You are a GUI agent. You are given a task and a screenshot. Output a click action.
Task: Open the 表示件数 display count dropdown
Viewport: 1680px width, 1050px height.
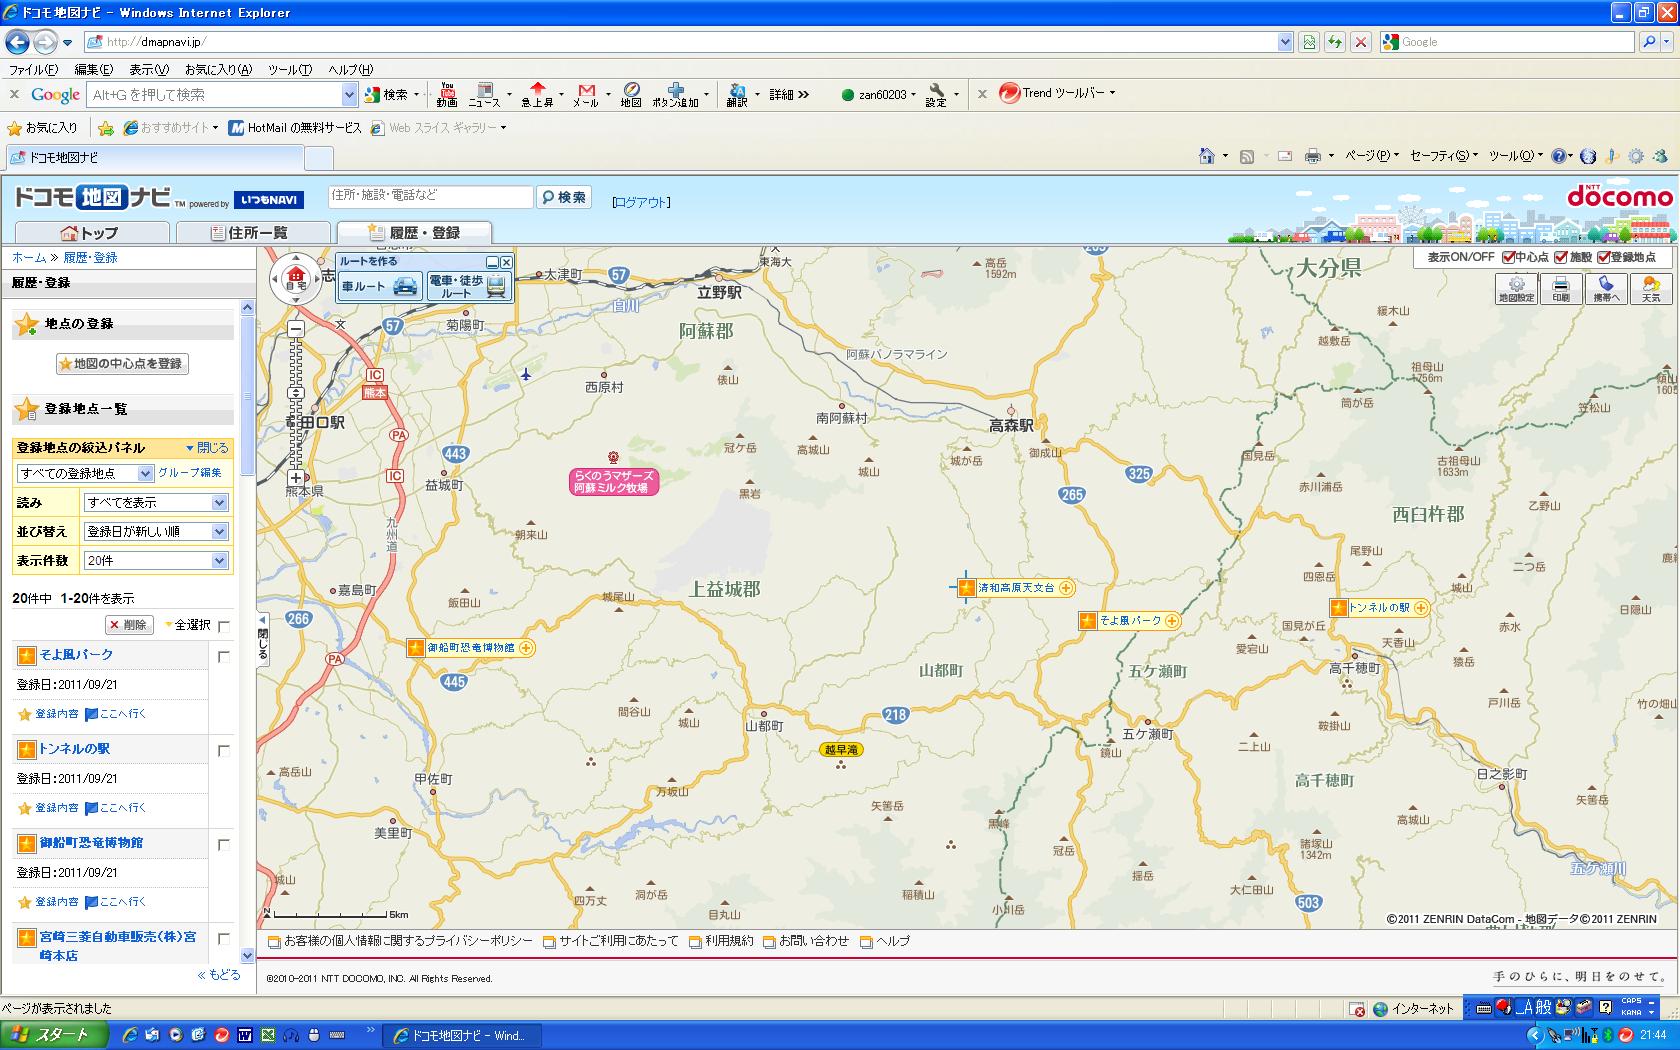(156, 561)
